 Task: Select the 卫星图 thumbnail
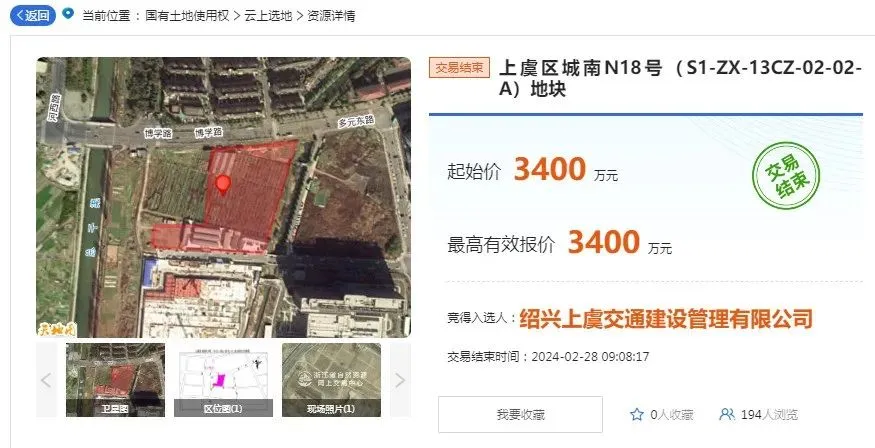[x=116, y=380]
